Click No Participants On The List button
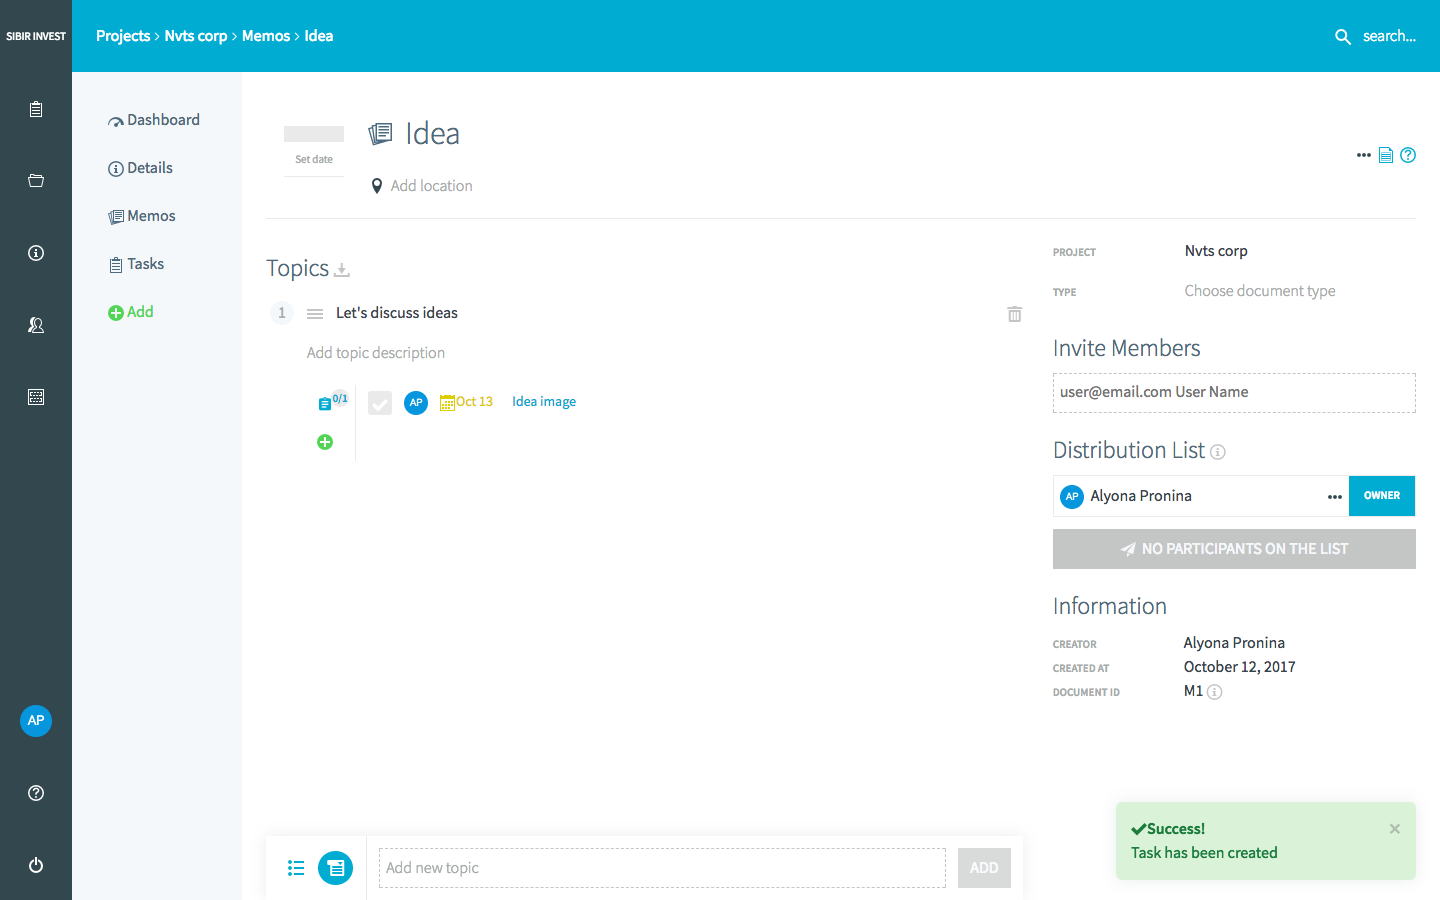The height and width of the screenshot is (900, 1440). [x=1234, y=549]
